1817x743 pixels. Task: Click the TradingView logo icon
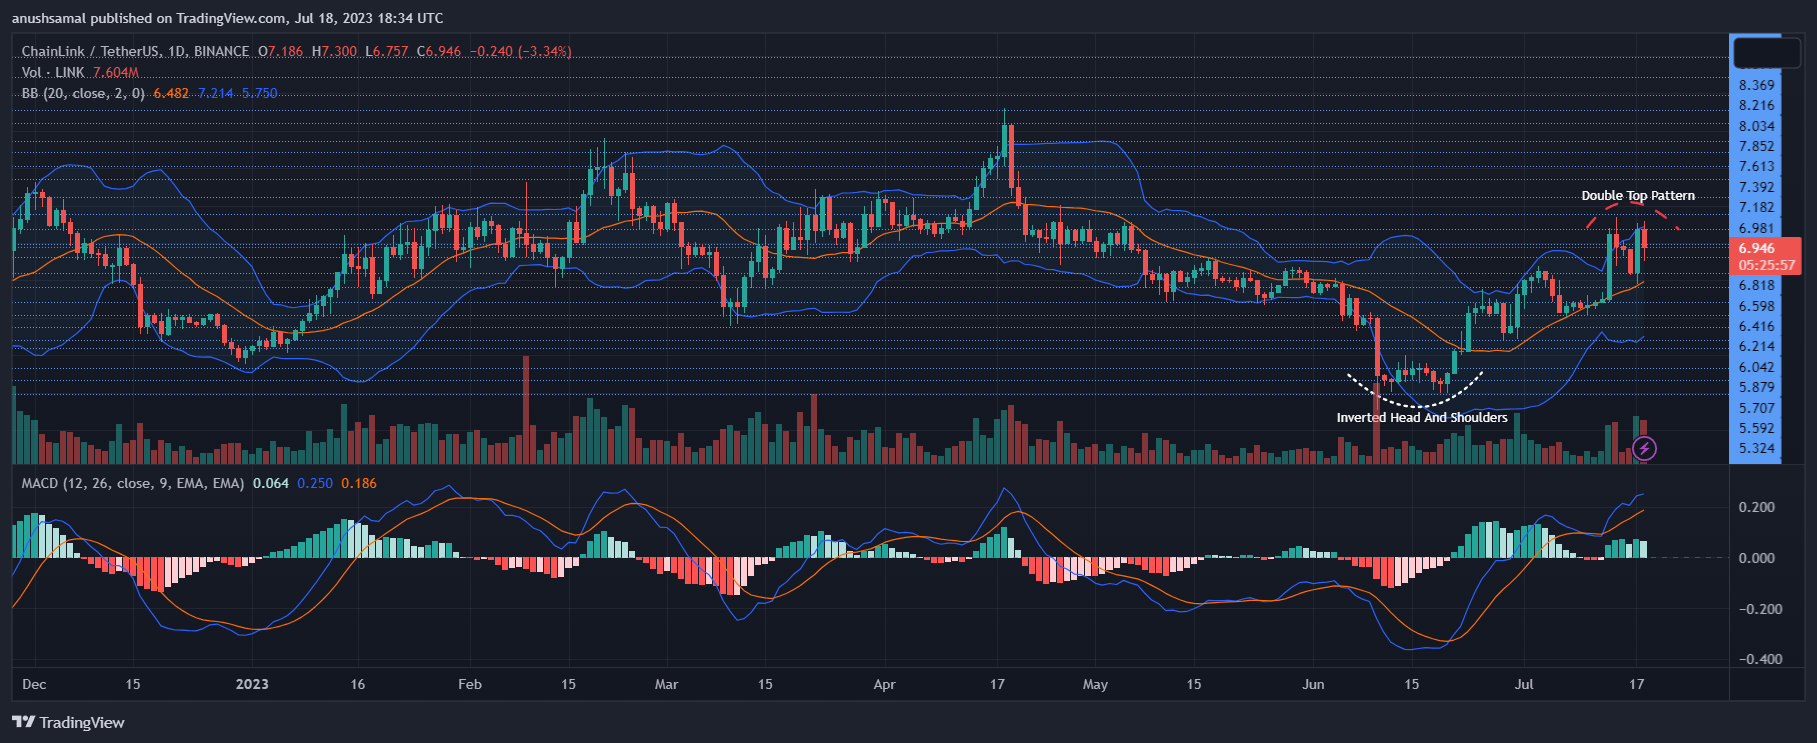coord(23,722)
